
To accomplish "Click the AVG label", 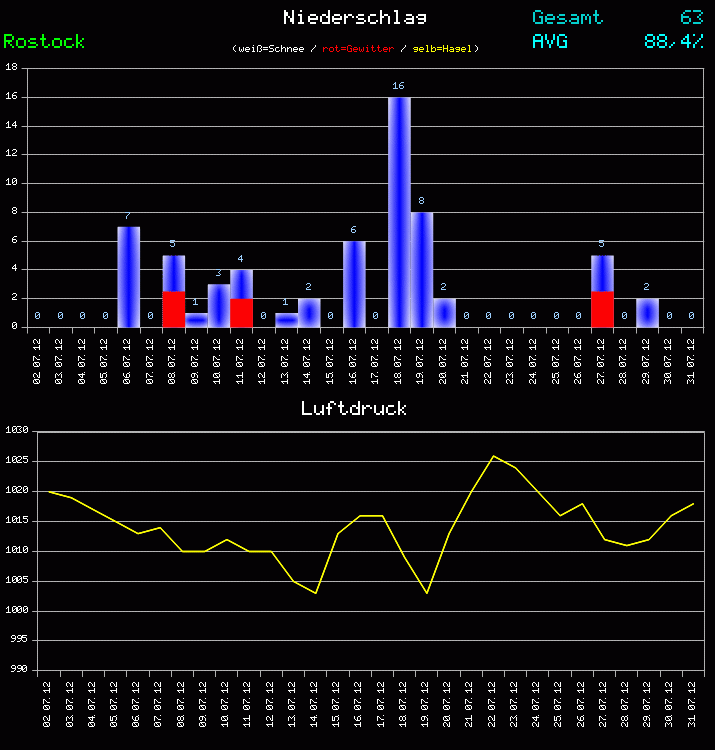I will coord(550,42).
